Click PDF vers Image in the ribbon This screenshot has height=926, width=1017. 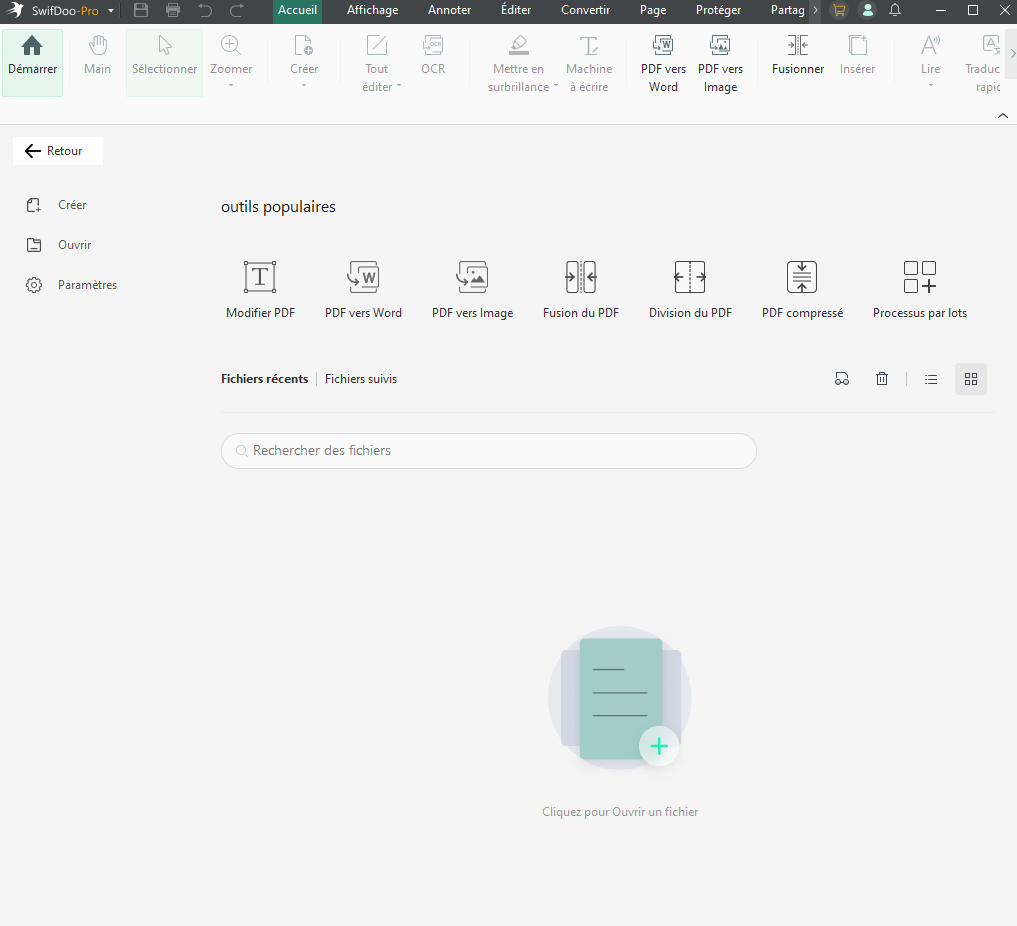click(x=720, y=64)
